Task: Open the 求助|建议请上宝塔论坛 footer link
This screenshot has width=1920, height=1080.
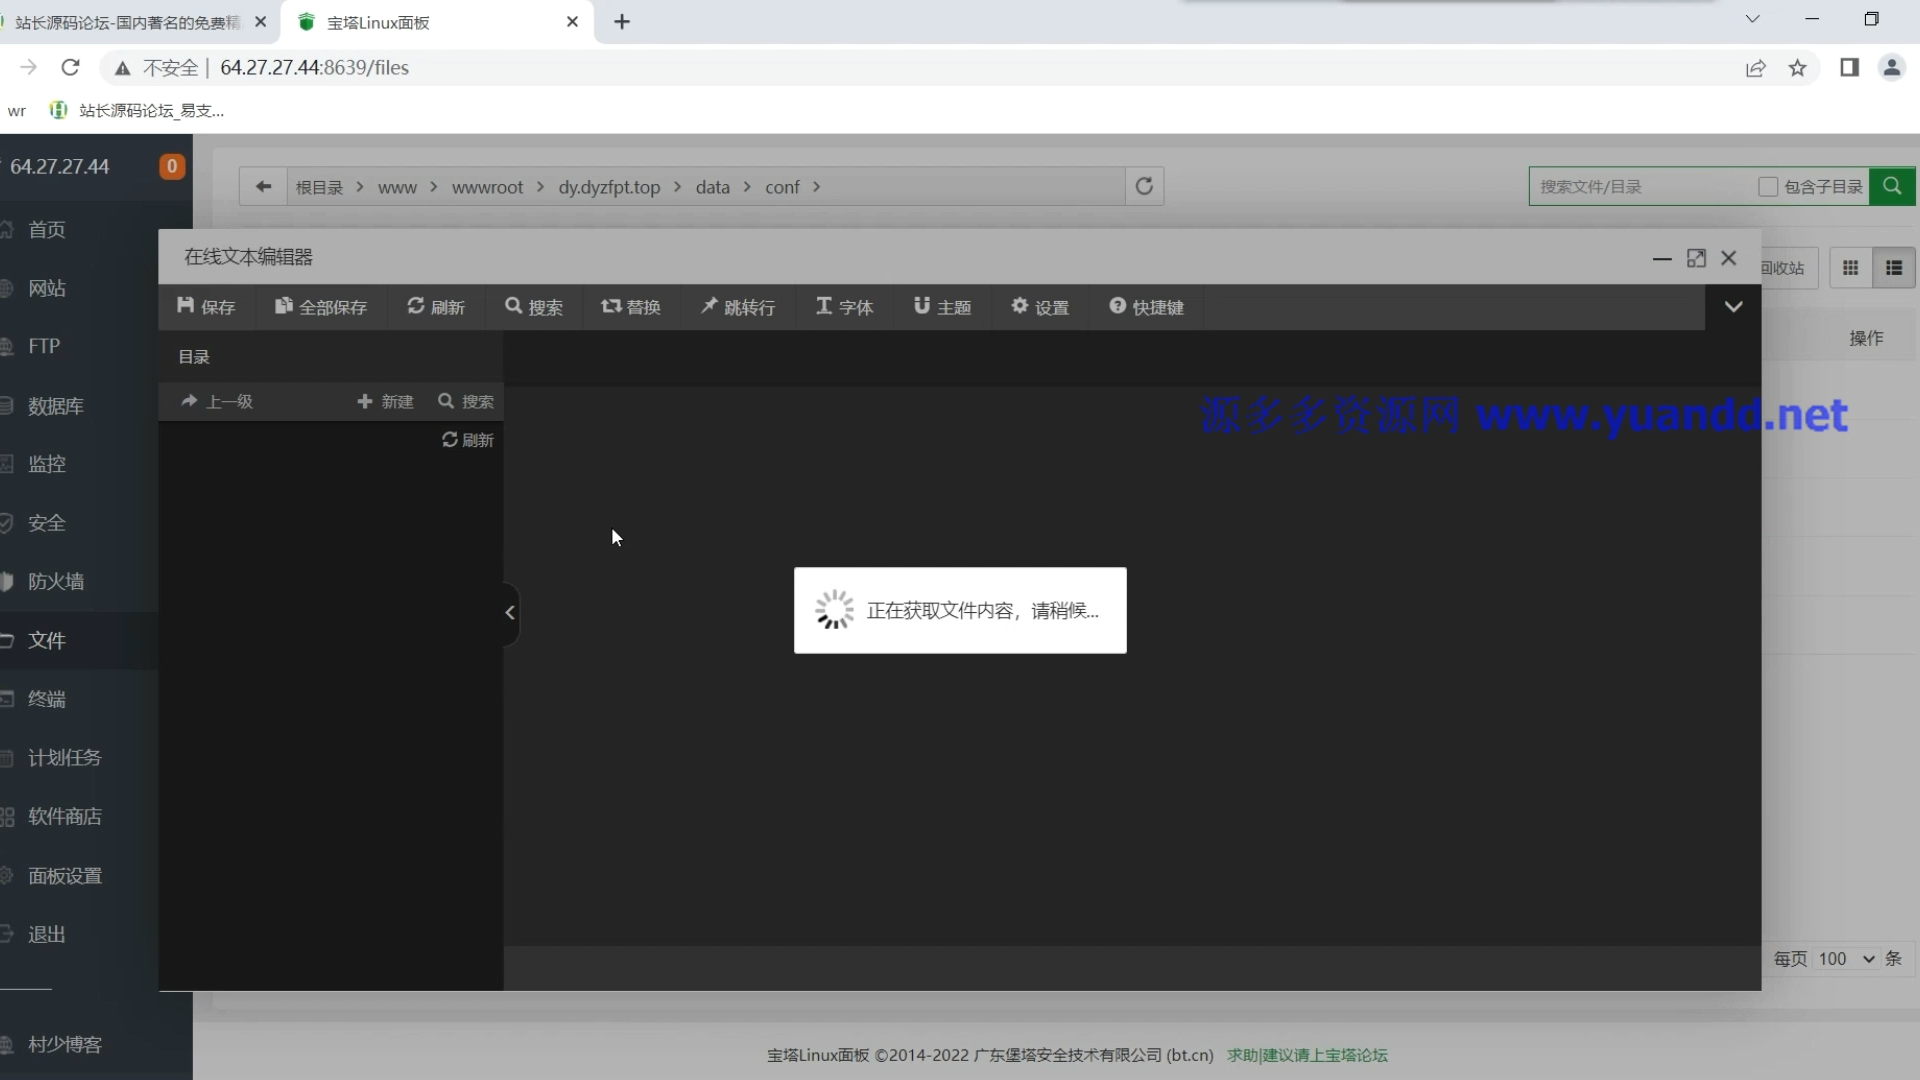Action: point(1307,1055)
